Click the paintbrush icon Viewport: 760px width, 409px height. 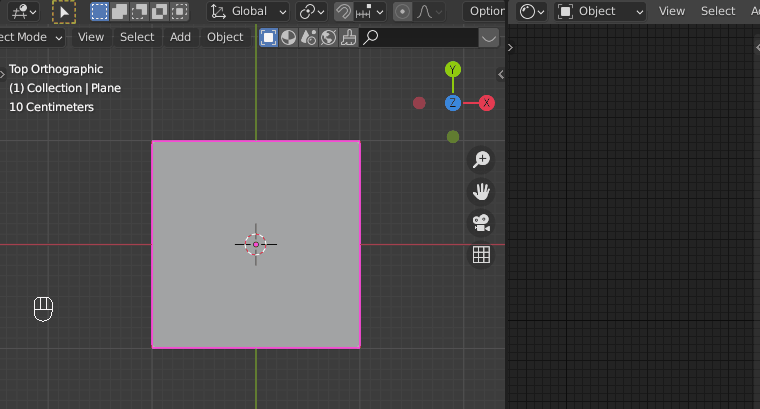coord(348,37)
